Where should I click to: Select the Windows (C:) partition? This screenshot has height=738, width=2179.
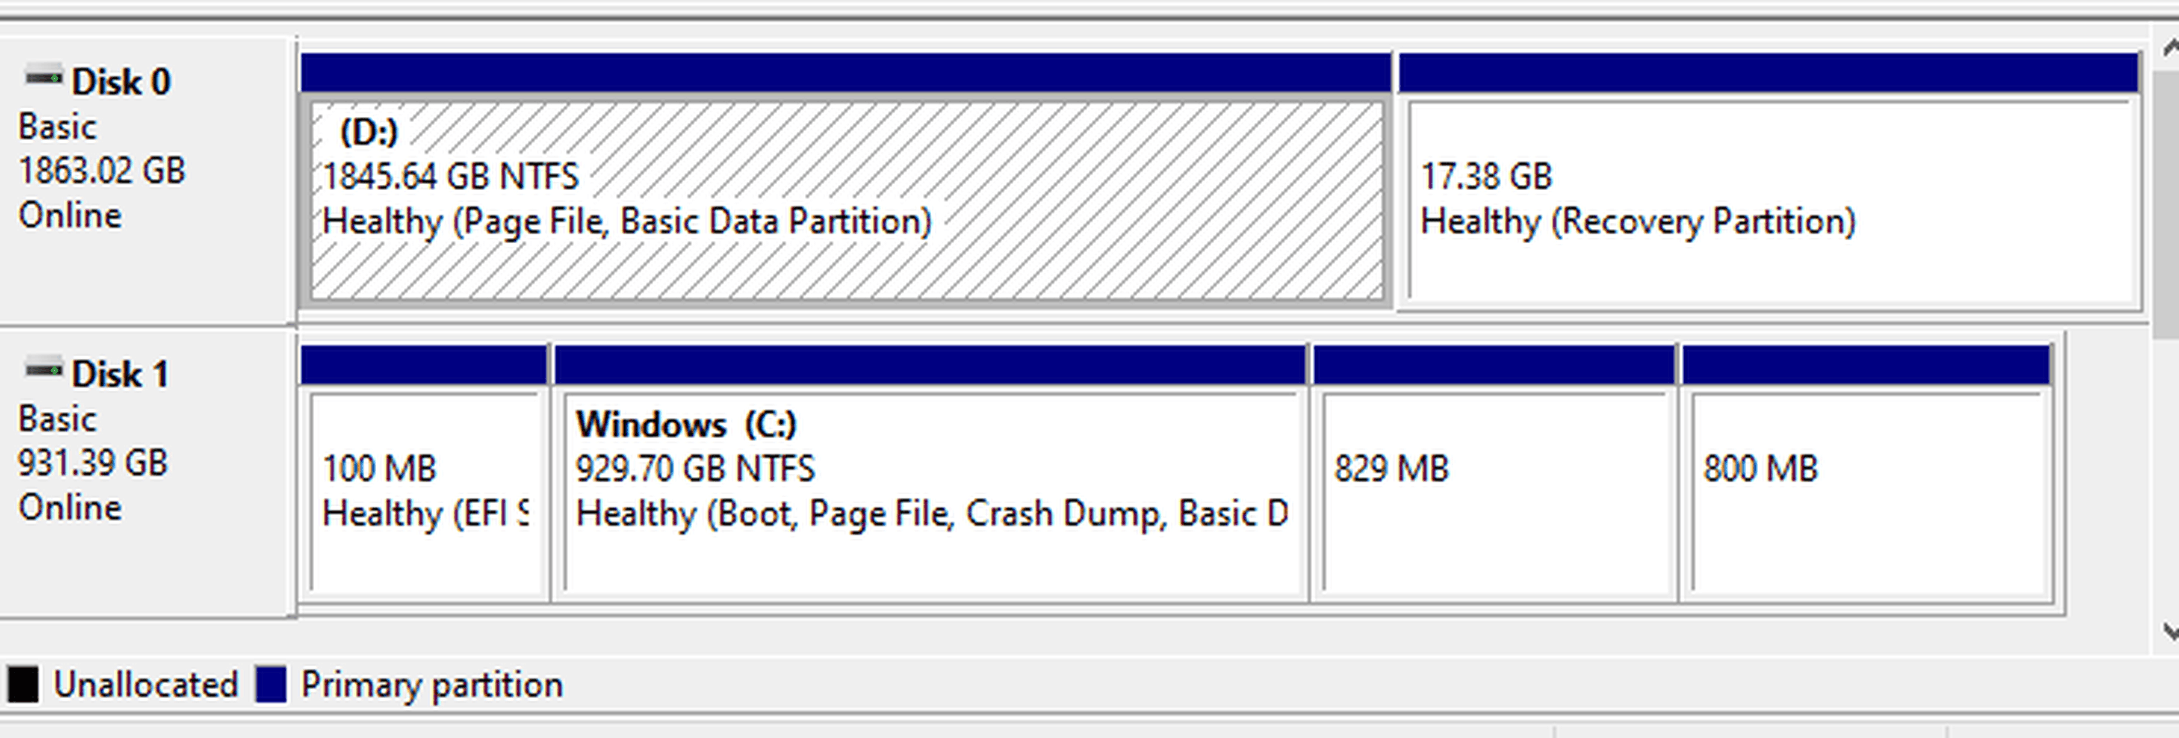[x=930, y=472]
